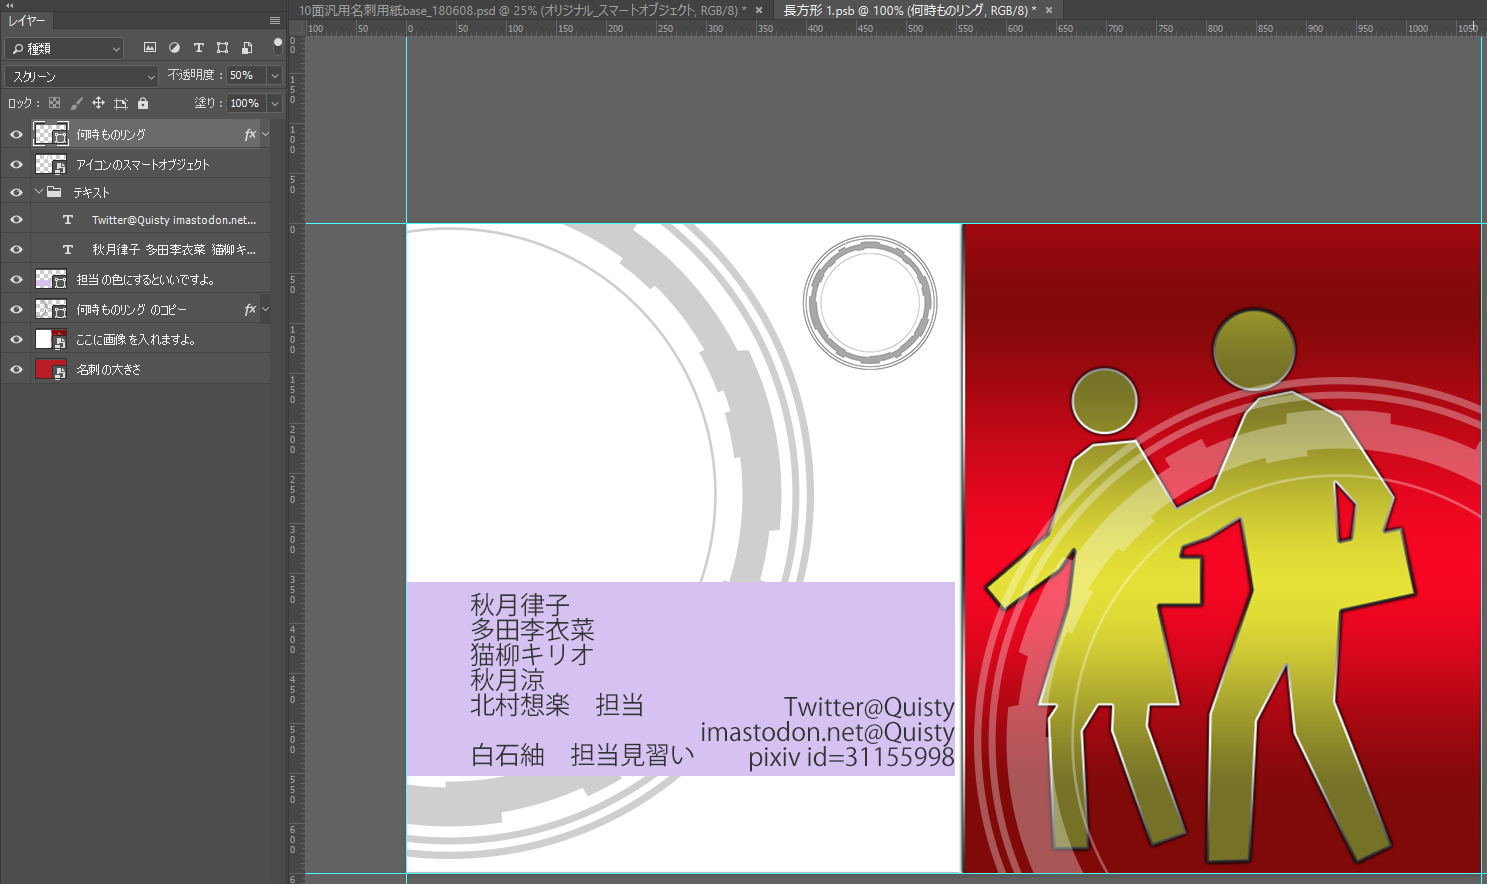The width and height of the screenshot is (1487, 884).
Task: Collapse panel with double-arrow icon
Action: (x=10, y=5)
